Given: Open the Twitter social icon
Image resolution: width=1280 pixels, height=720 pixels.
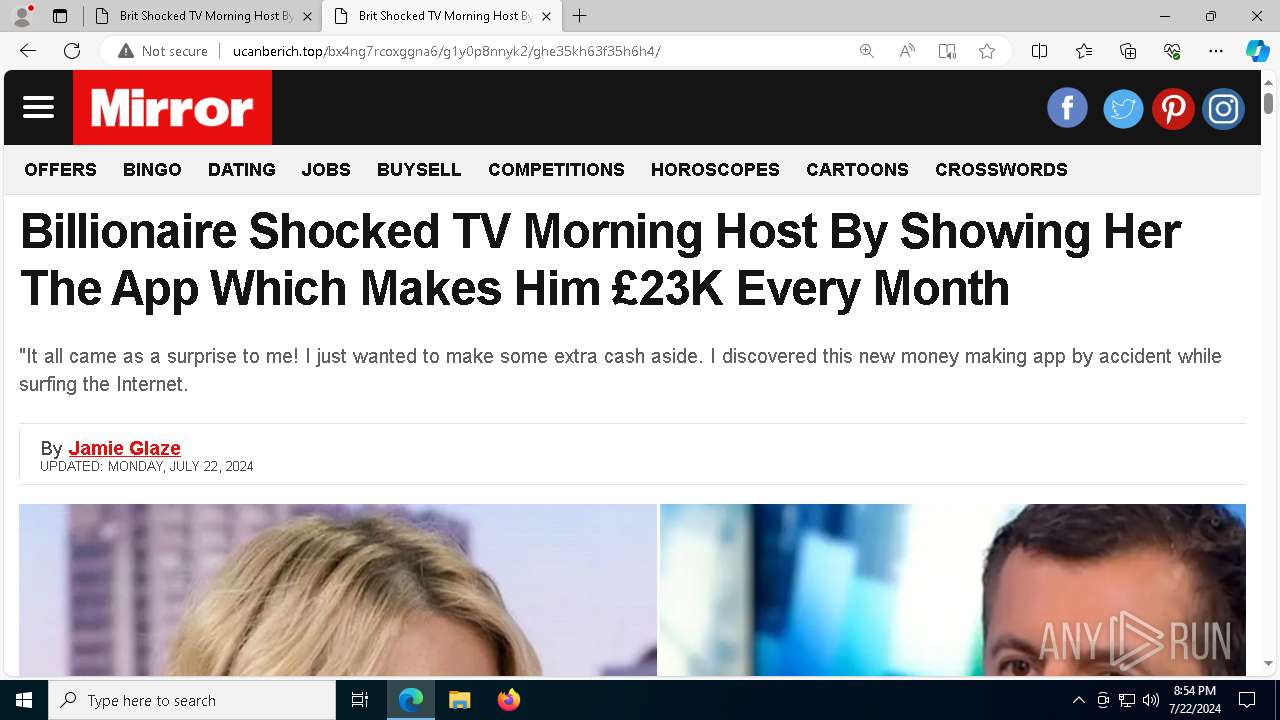Looking at the screenshot, I should (x=1123, y=108).
